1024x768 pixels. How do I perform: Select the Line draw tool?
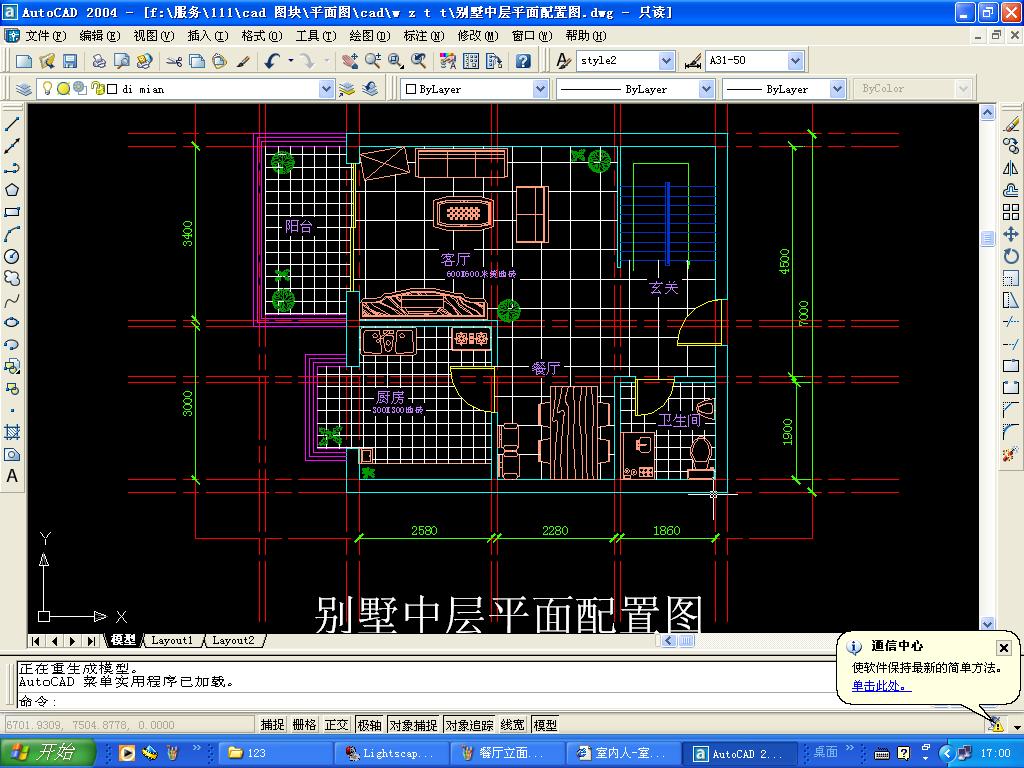pyautogui.click(x=13, y=124)
